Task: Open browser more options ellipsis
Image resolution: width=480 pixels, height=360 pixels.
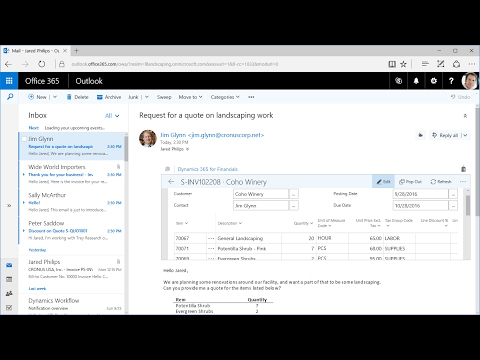Action: [472, 64]
